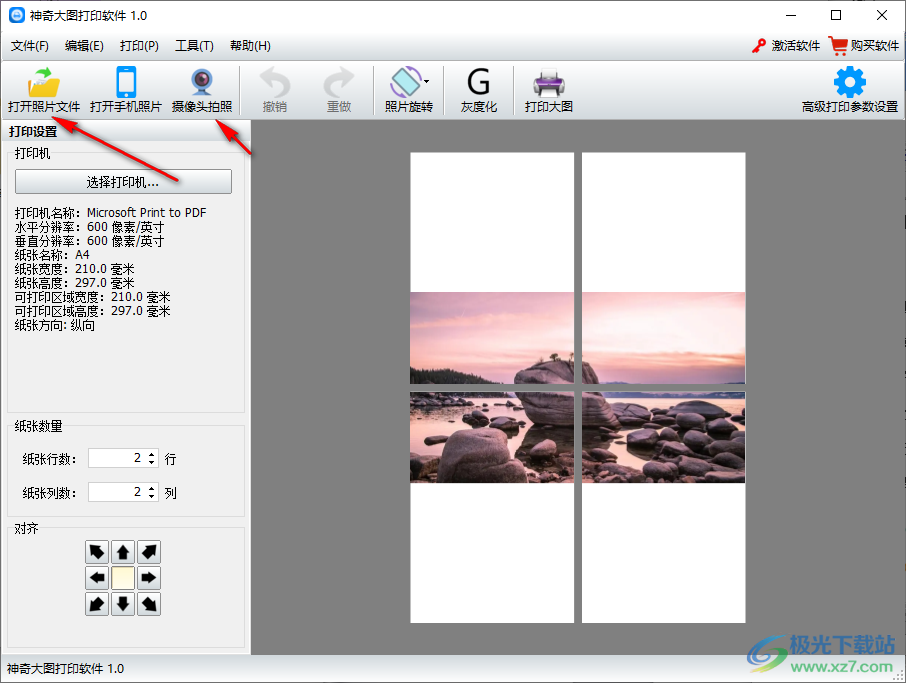Increase the 纸张行数 row count spinner
This screenshot has width=906, height=683.
pos(152,454)
